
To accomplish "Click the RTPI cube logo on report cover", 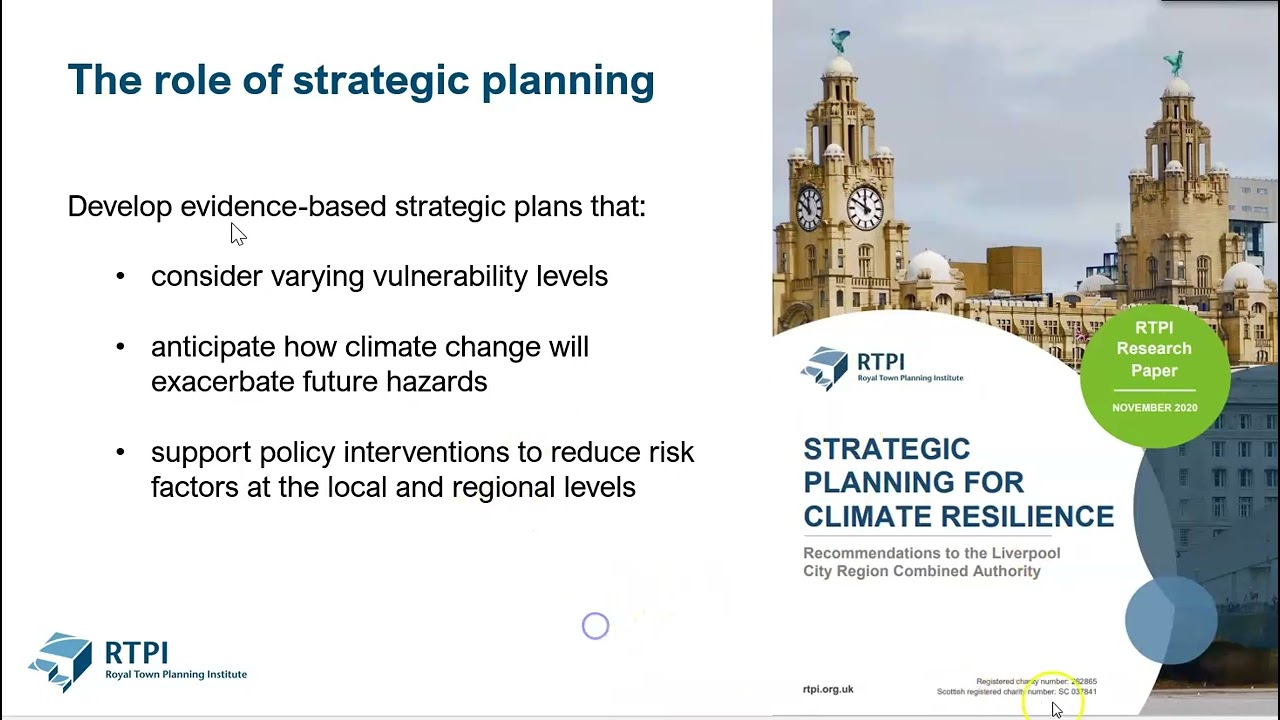I will (x=824, y=368).
